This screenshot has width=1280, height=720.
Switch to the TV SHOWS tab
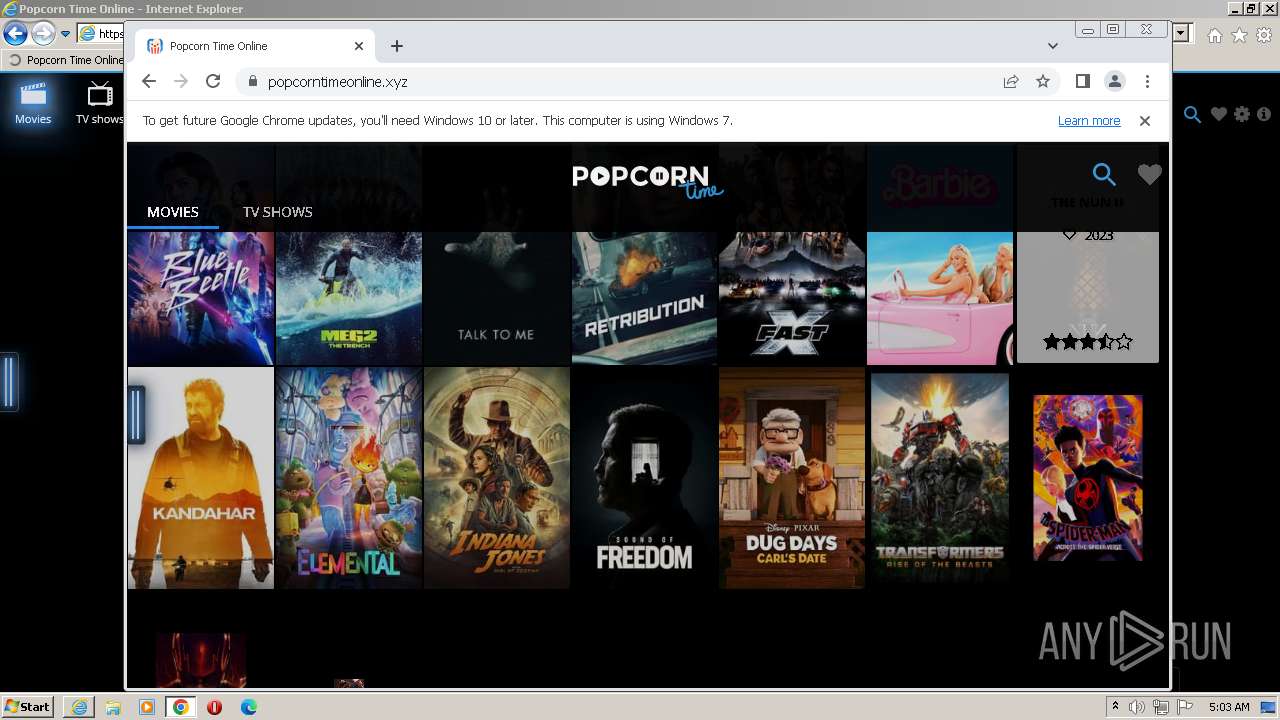[278, 212]
